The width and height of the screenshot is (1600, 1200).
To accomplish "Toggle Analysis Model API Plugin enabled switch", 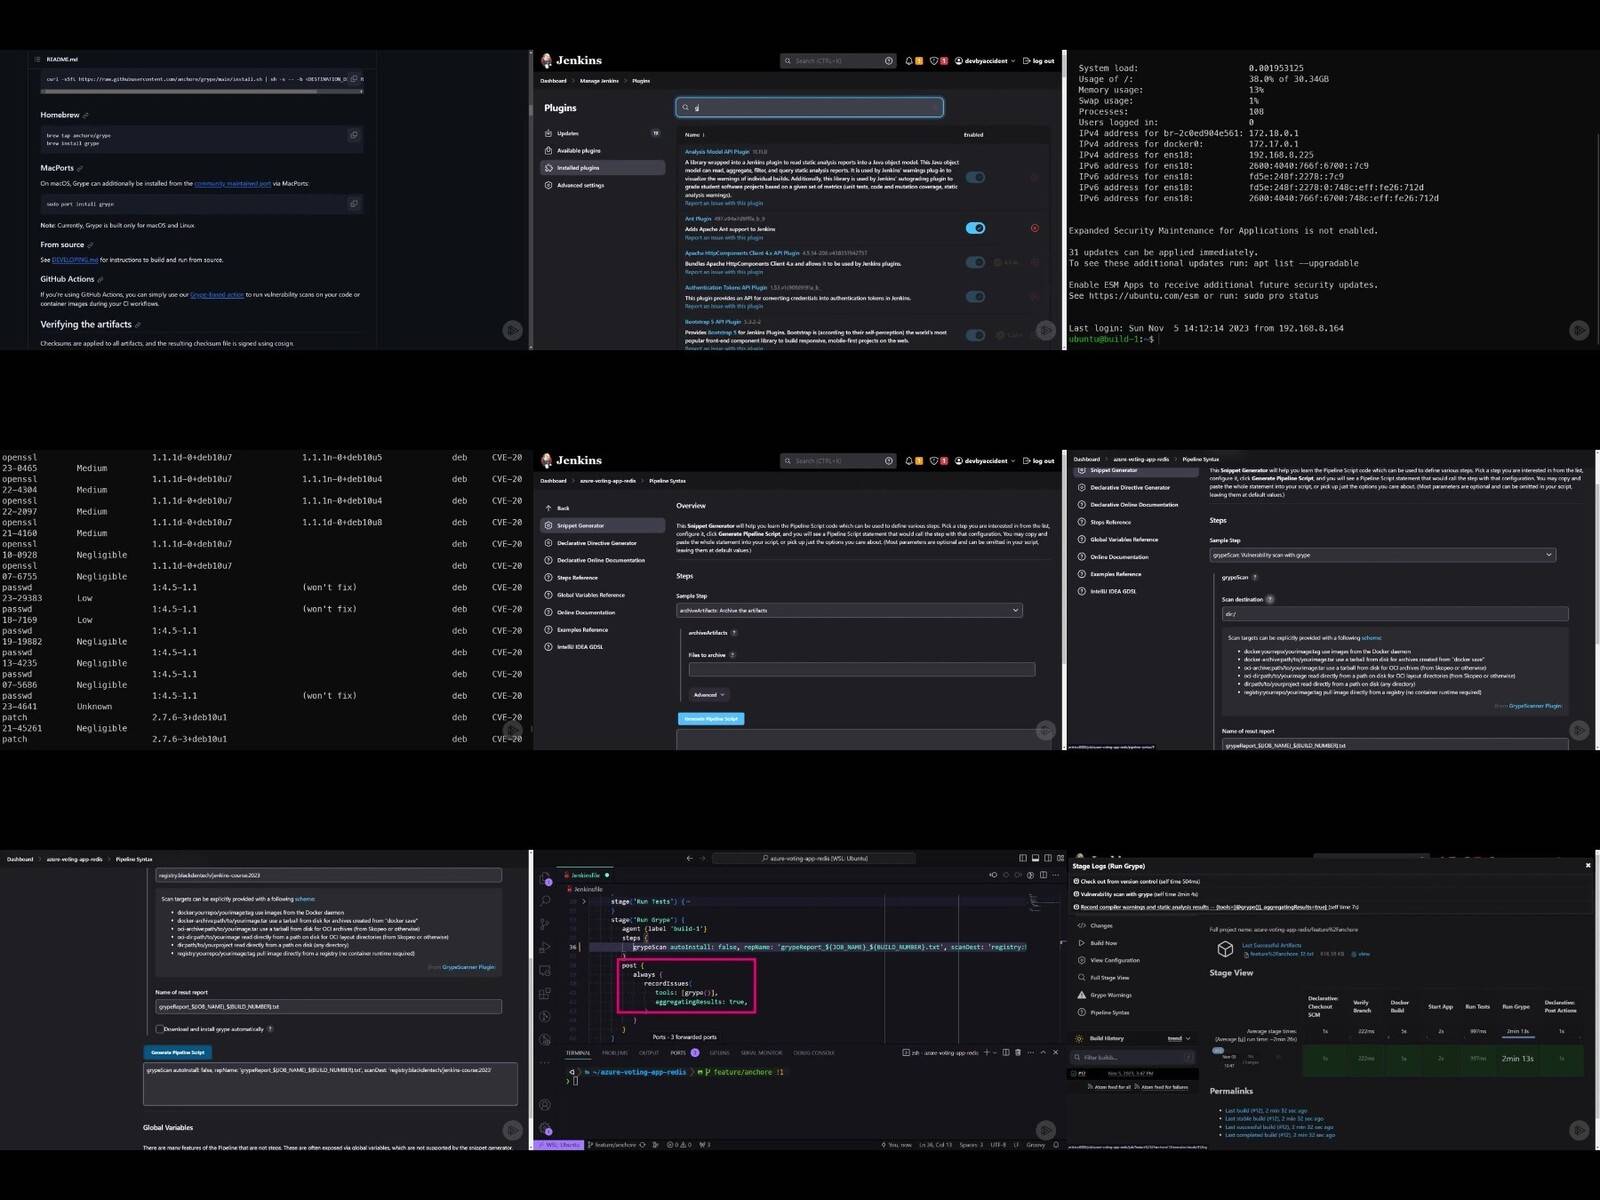I will click(x=975, y=177).
